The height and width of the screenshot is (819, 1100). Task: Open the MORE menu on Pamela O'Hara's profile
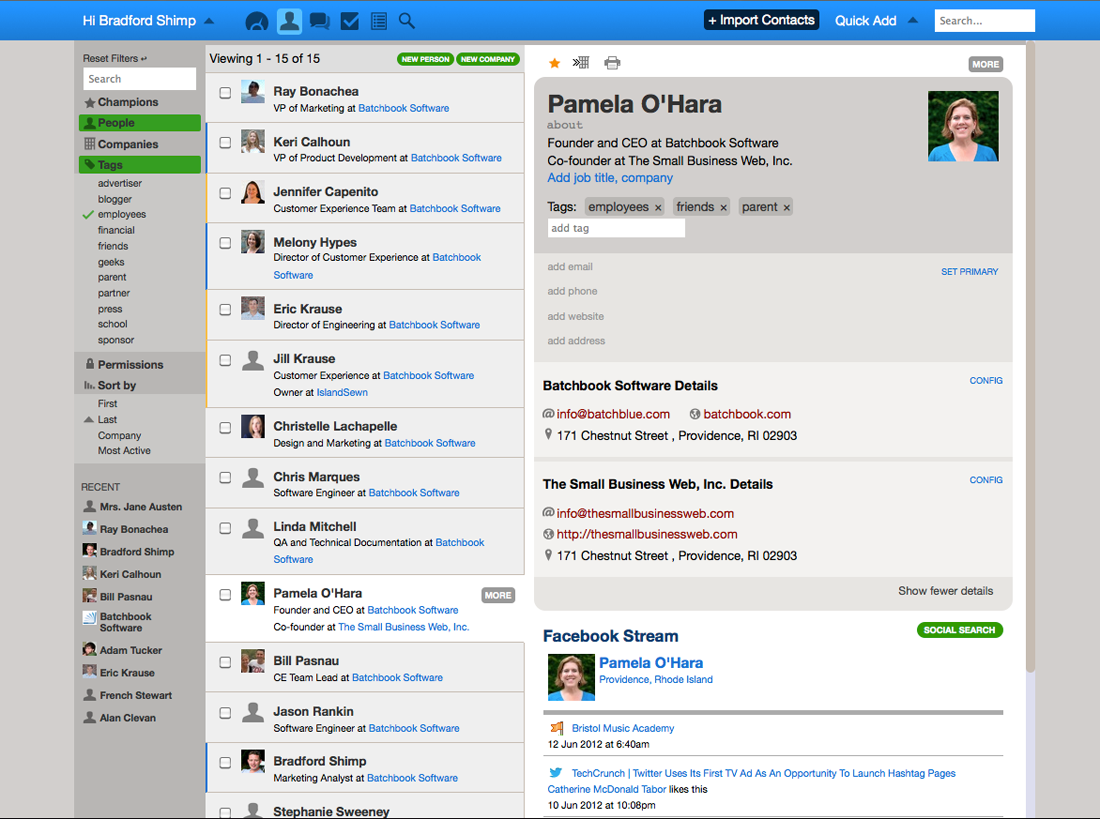click(986, 64)
